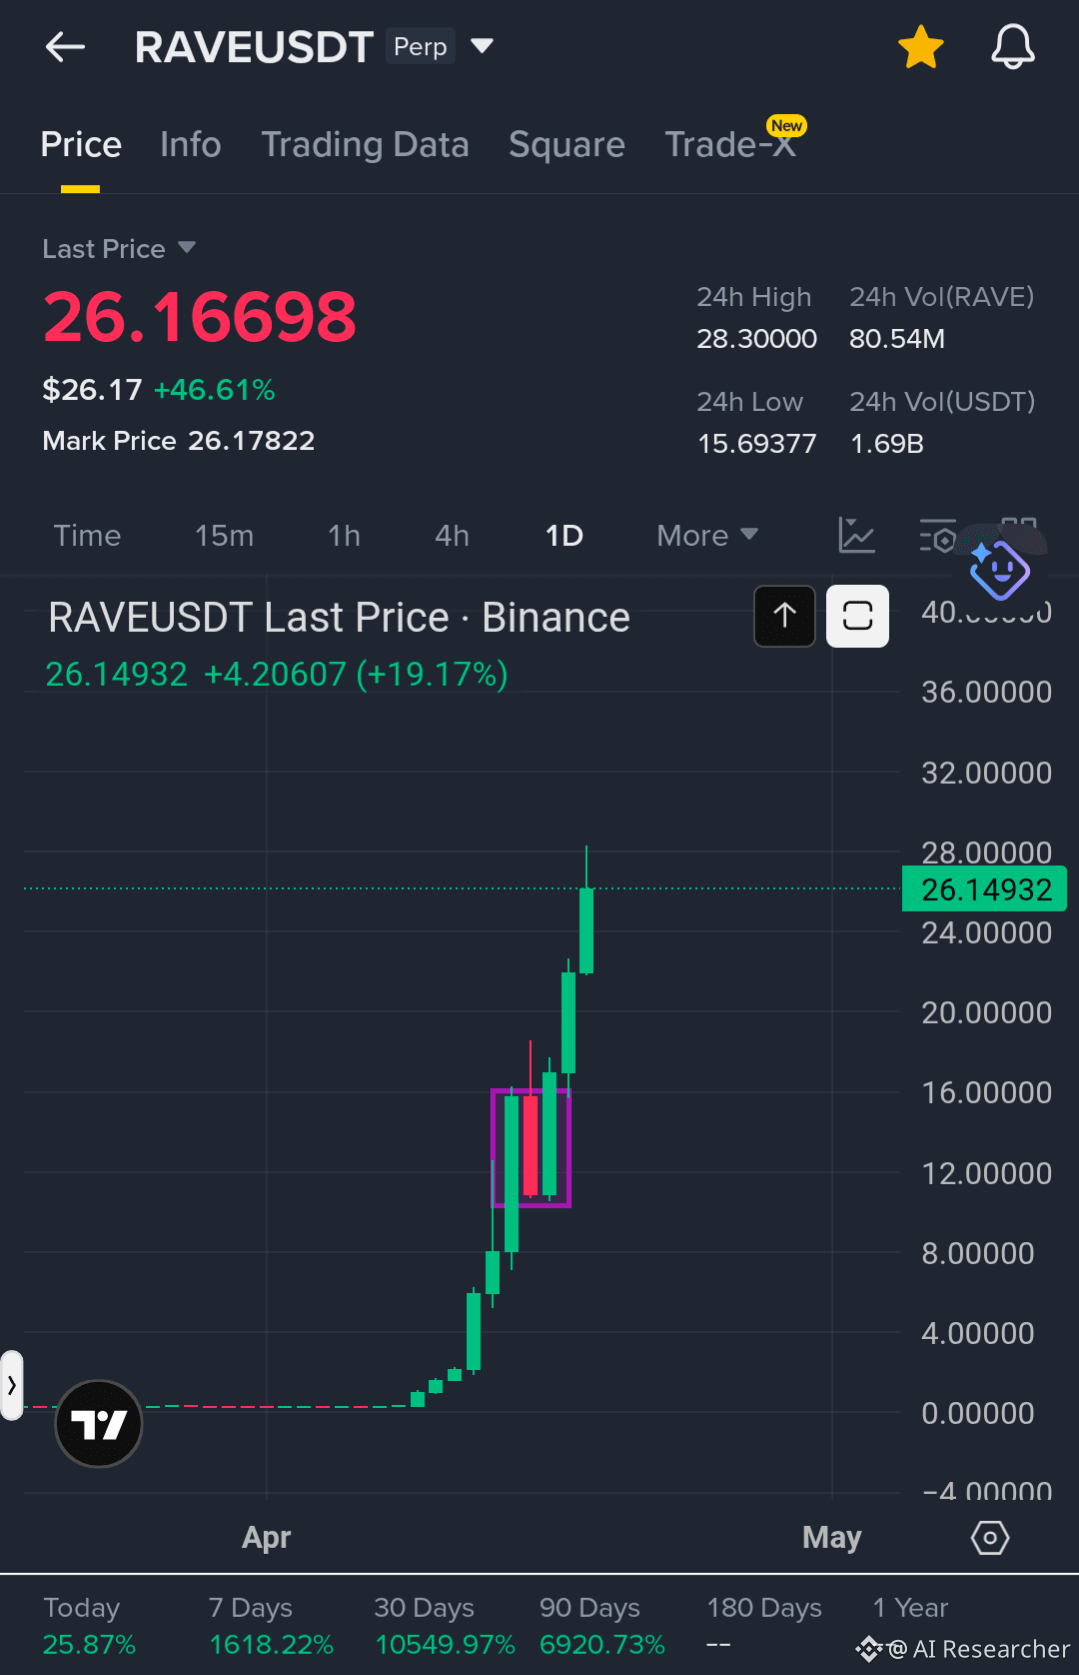This screenshot has height=1675, width=1079.
Task: Open the Trade-X tab
Action: (730, 145)
